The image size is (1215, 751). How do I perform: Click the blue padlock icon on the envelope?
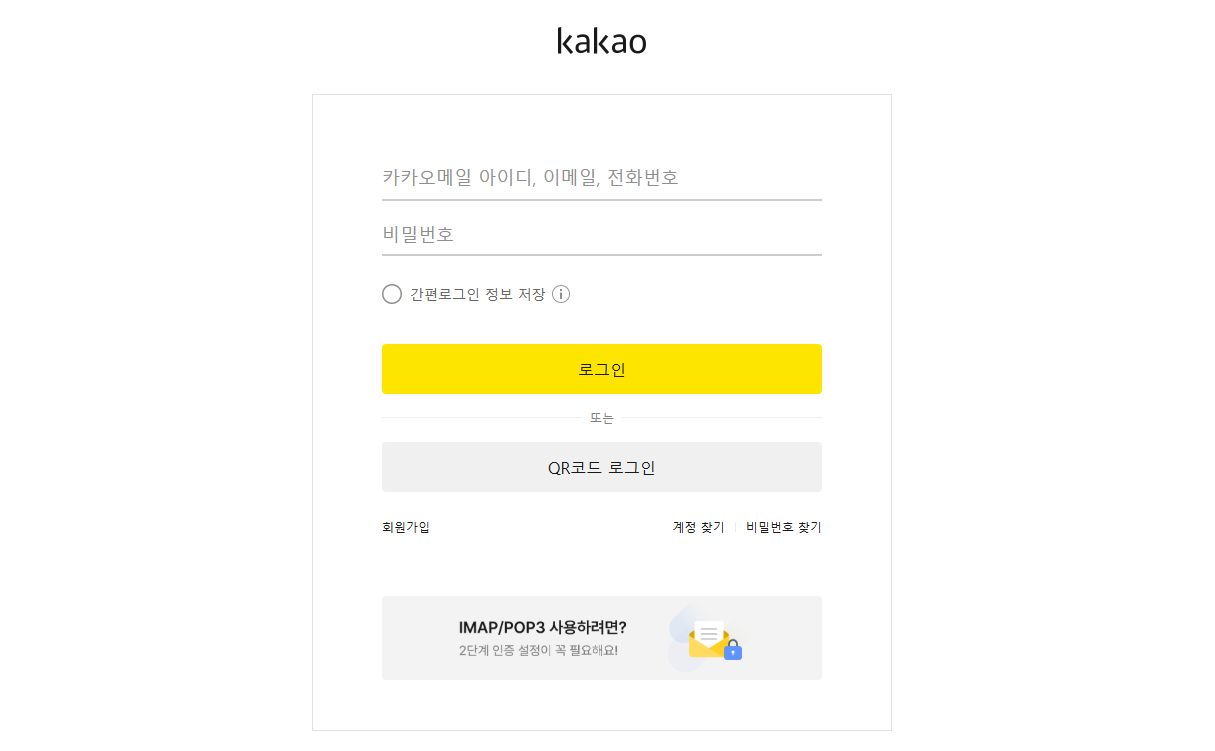pyautogui.click(x=733, y=650)
